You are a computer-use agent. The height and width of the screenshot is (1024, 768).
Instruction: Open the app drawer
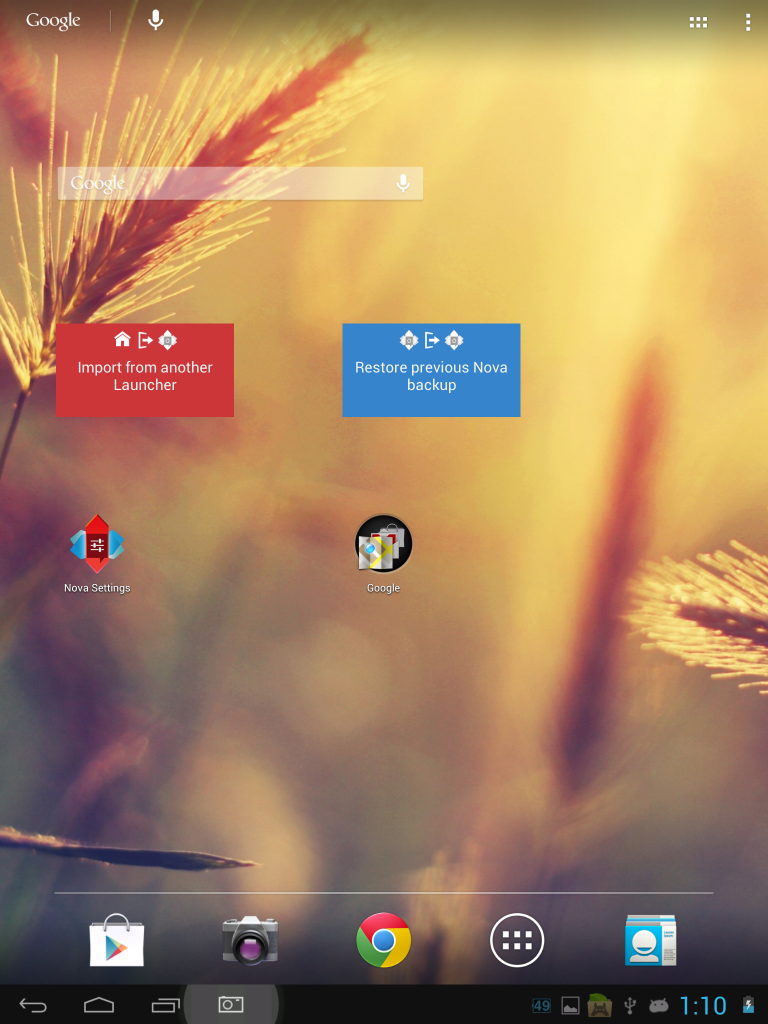coord(517,941)
